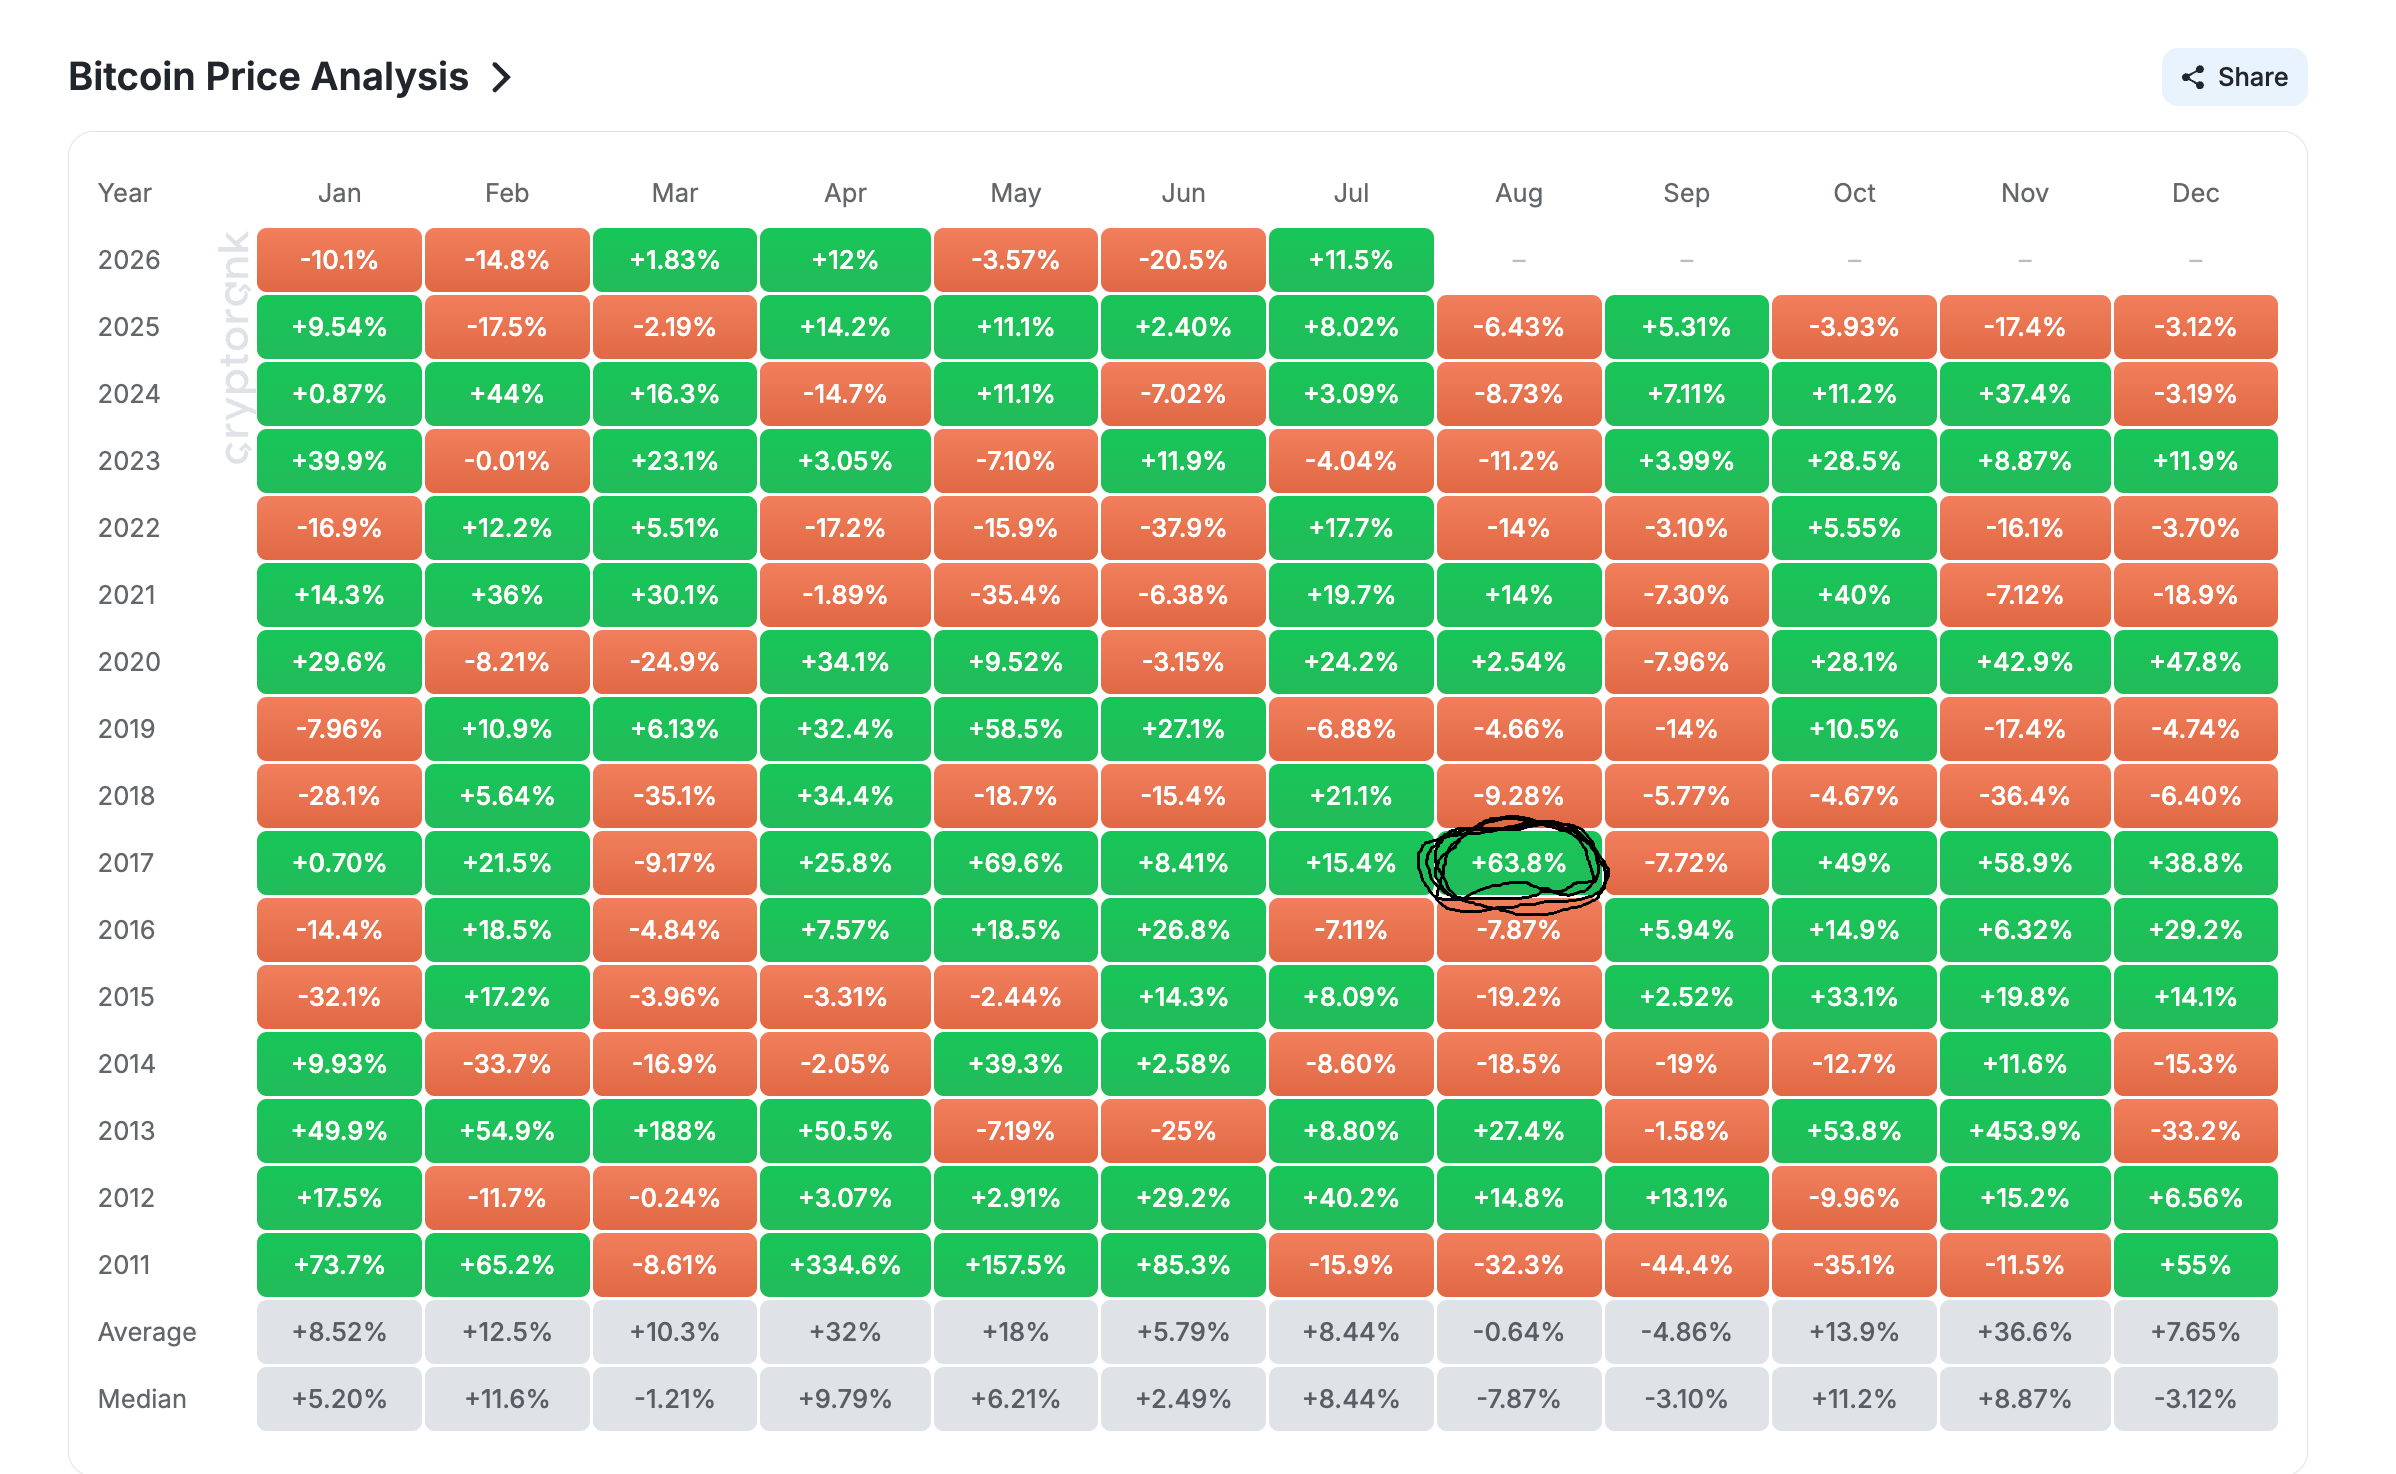This screenshot has height=1474, width=2396.
Task: Select the circled Aug 2017 +63.8% cell
Action: [1518, 863]
